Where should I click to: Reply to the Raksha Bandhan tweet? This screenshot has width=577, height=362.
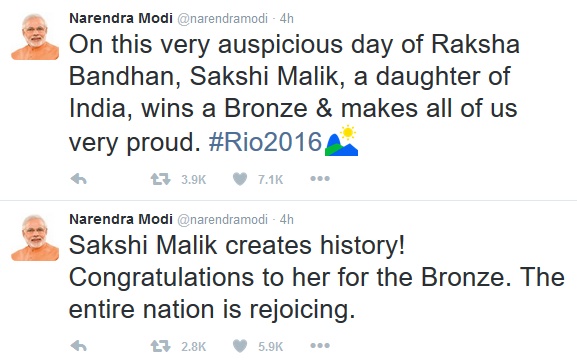(78, 179)
